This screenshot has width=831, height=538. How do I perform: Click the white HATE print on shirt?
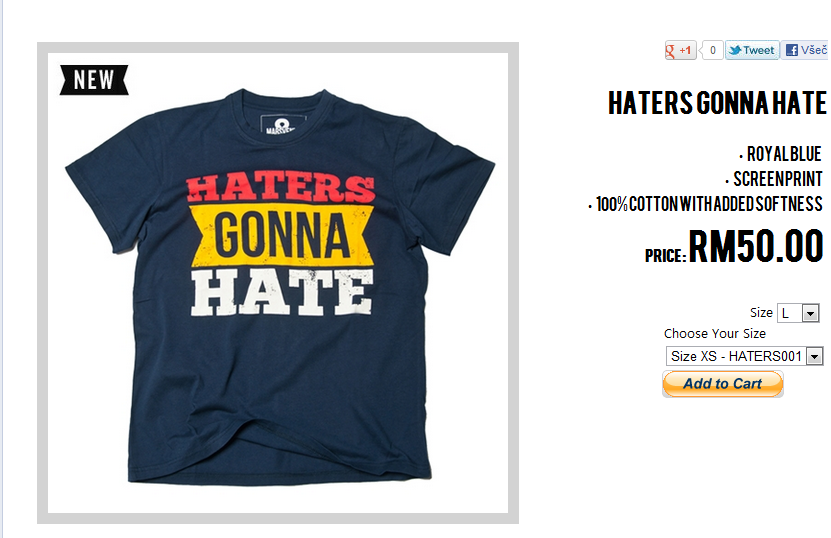(282, 292)
